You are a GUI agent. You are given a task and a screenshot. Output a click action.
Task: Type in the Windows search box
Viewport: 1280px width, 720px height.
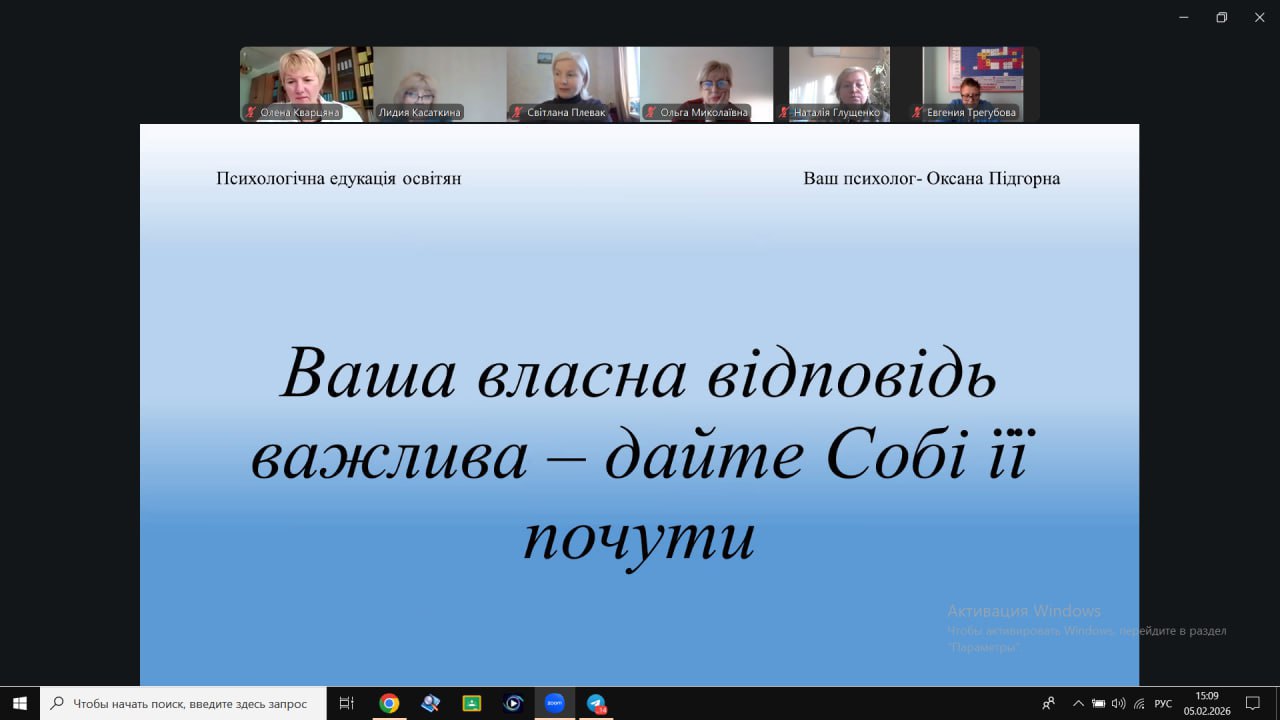pos(190,703)
